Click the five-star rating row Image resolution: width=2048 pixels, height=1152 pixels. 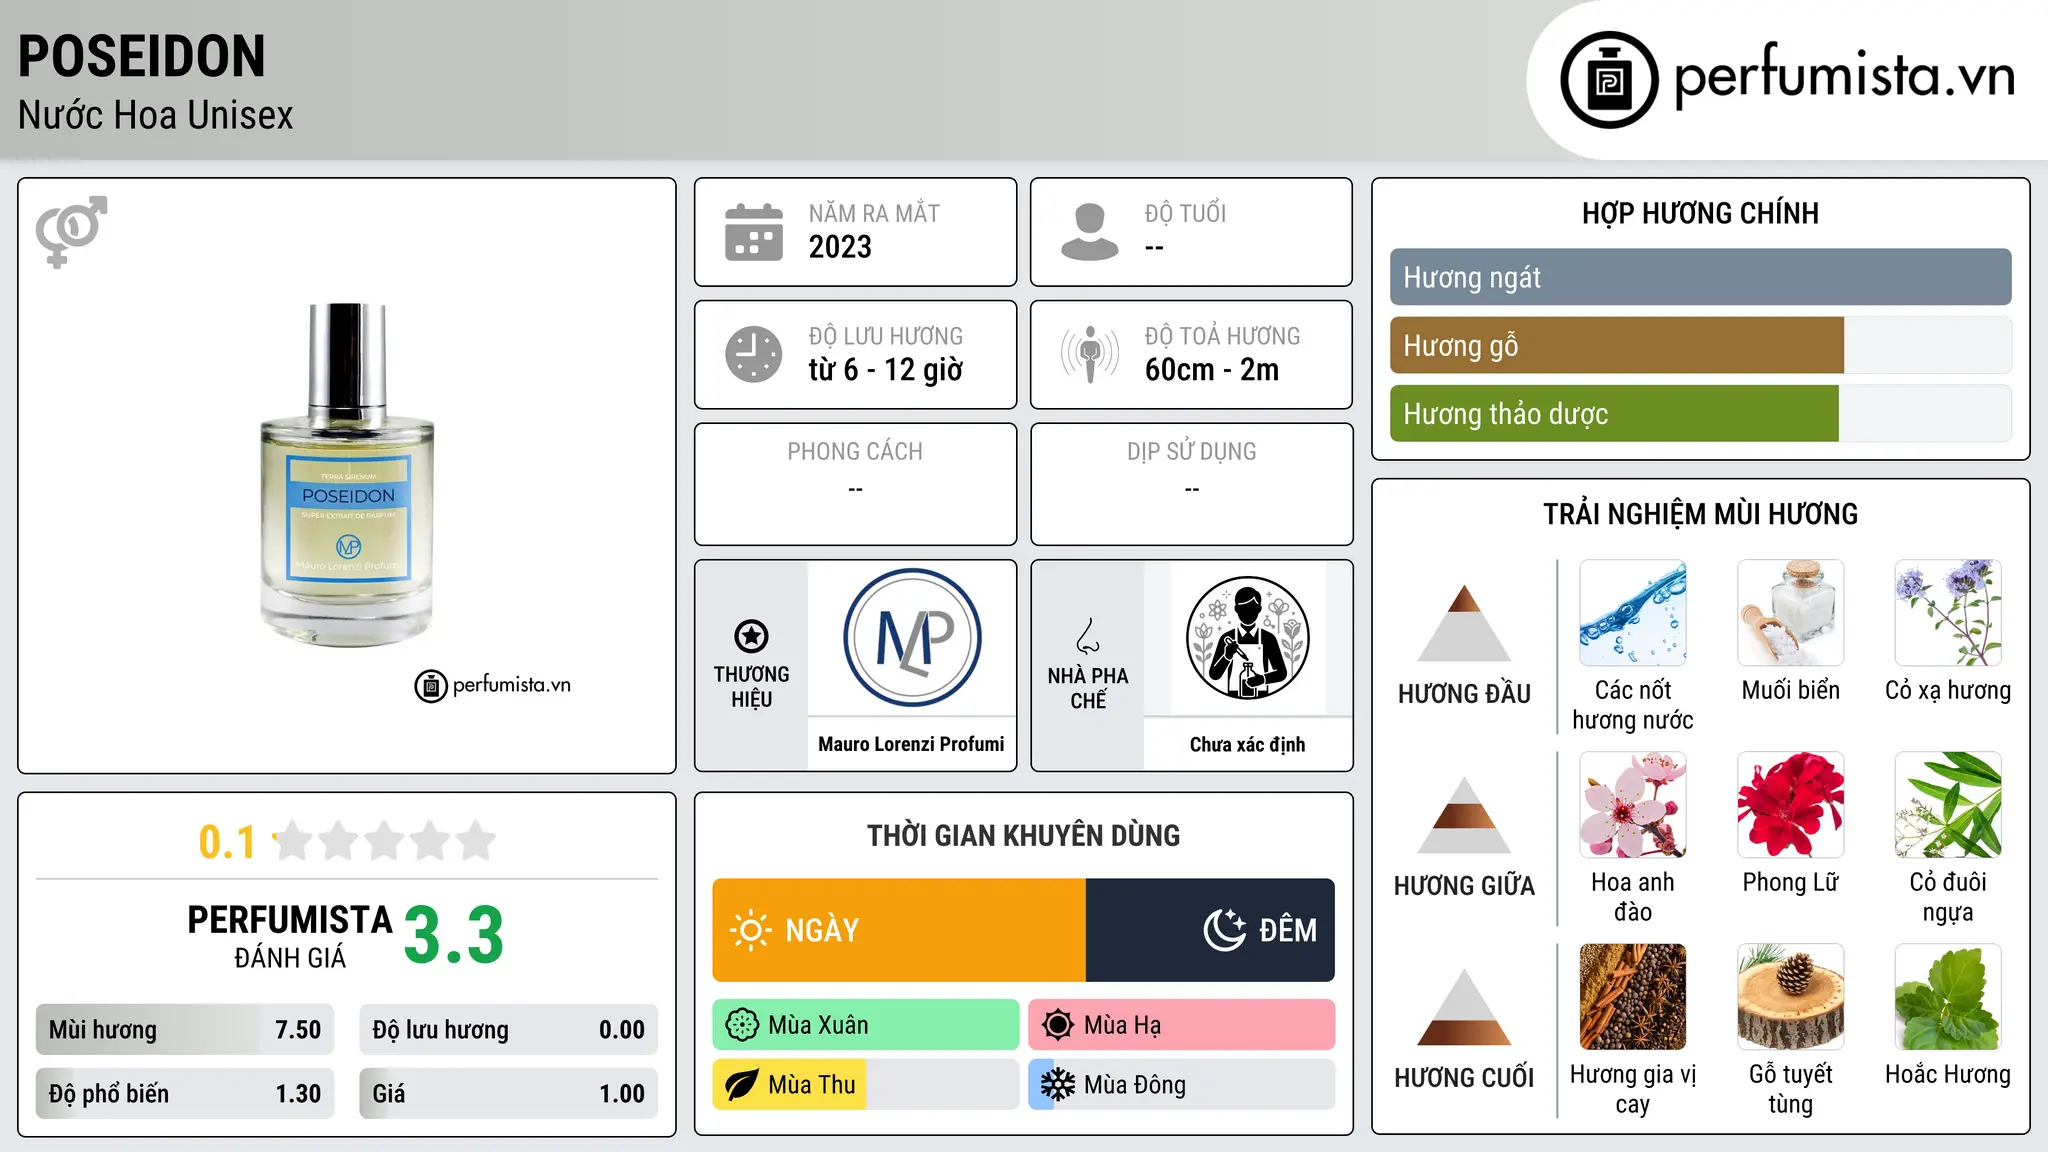tap(385, 841)
